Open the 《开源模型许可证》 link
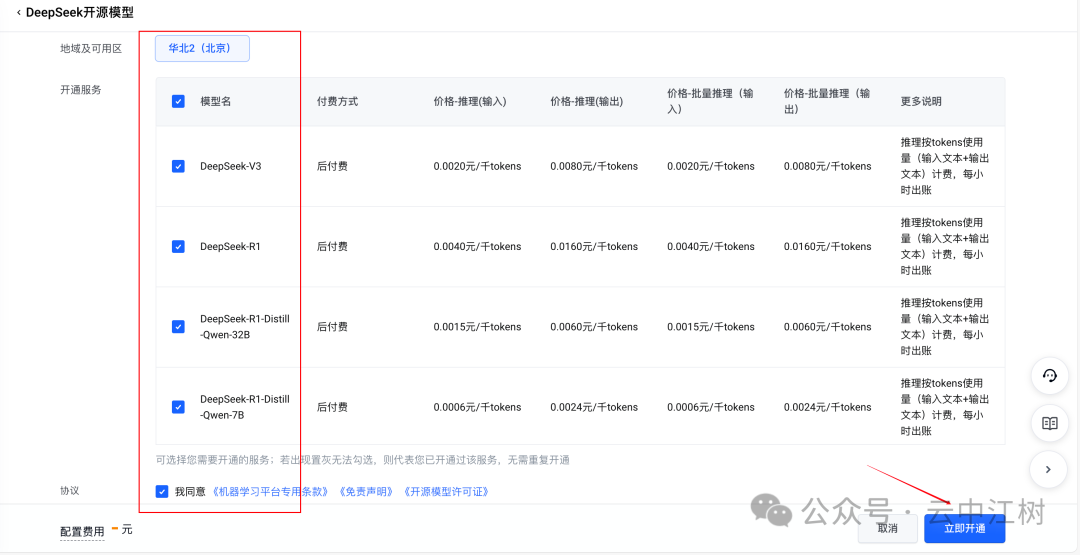The height and width of the screenshot is (555, 1080). pos(446,492)
